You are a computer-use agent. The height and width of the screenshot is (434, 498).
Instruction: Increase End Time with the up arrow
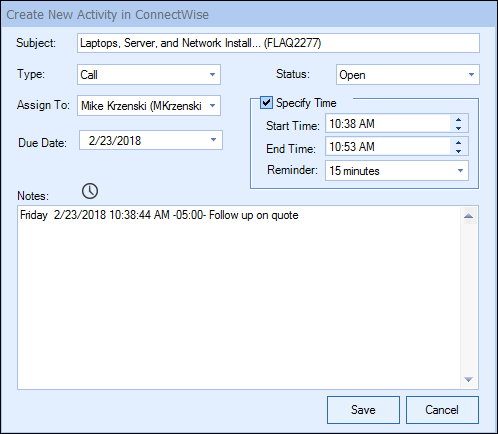point(459,142)
